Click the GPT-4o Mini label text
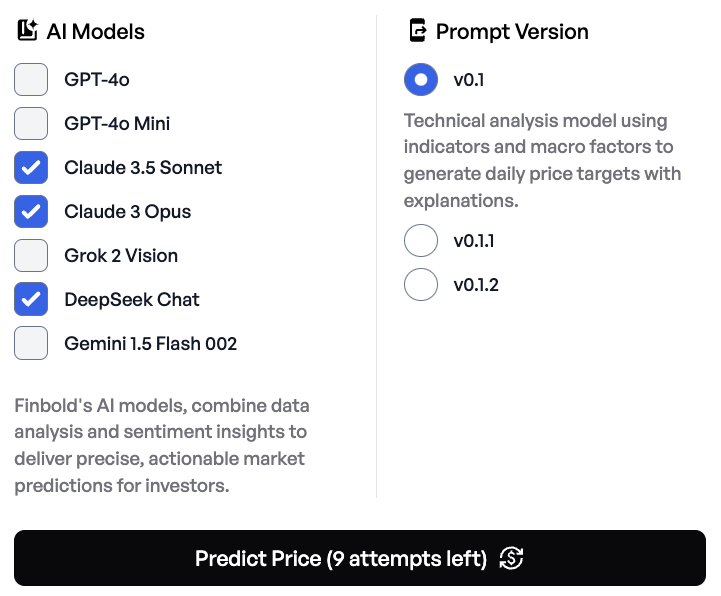This screenshot has width=721, height=596. tap(117, 124)
